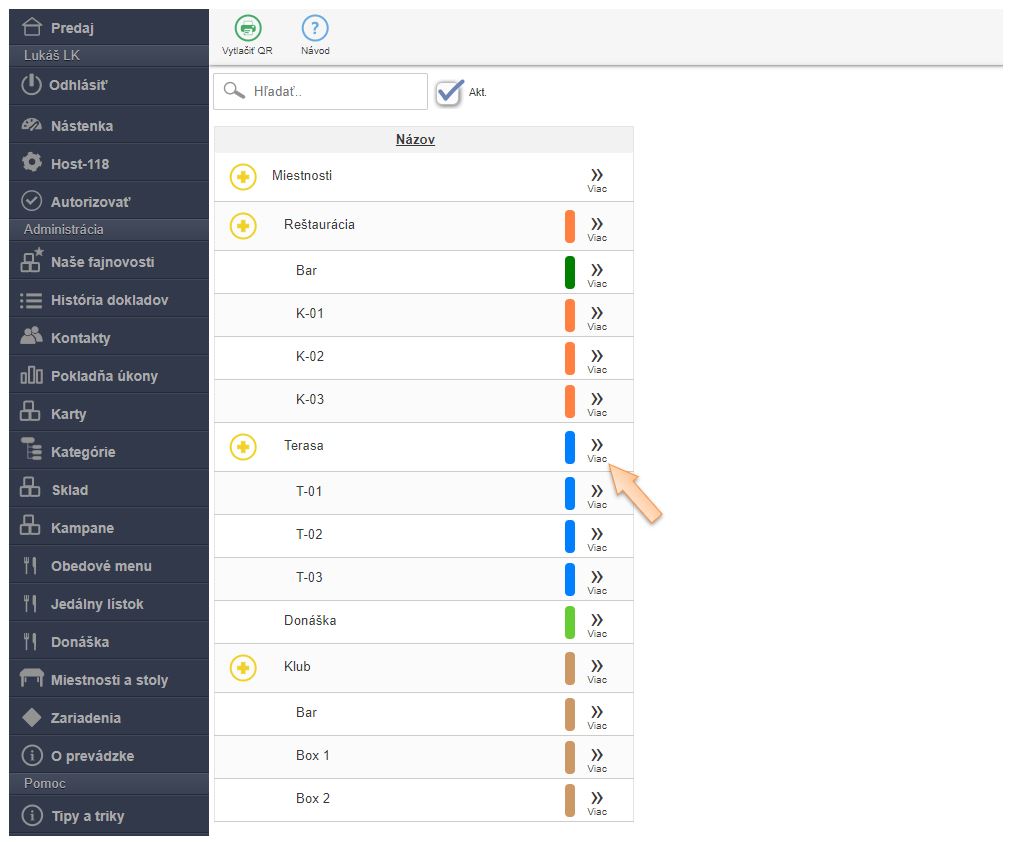
Task: Click the Kontakty people icon
Action: (32, 337)
